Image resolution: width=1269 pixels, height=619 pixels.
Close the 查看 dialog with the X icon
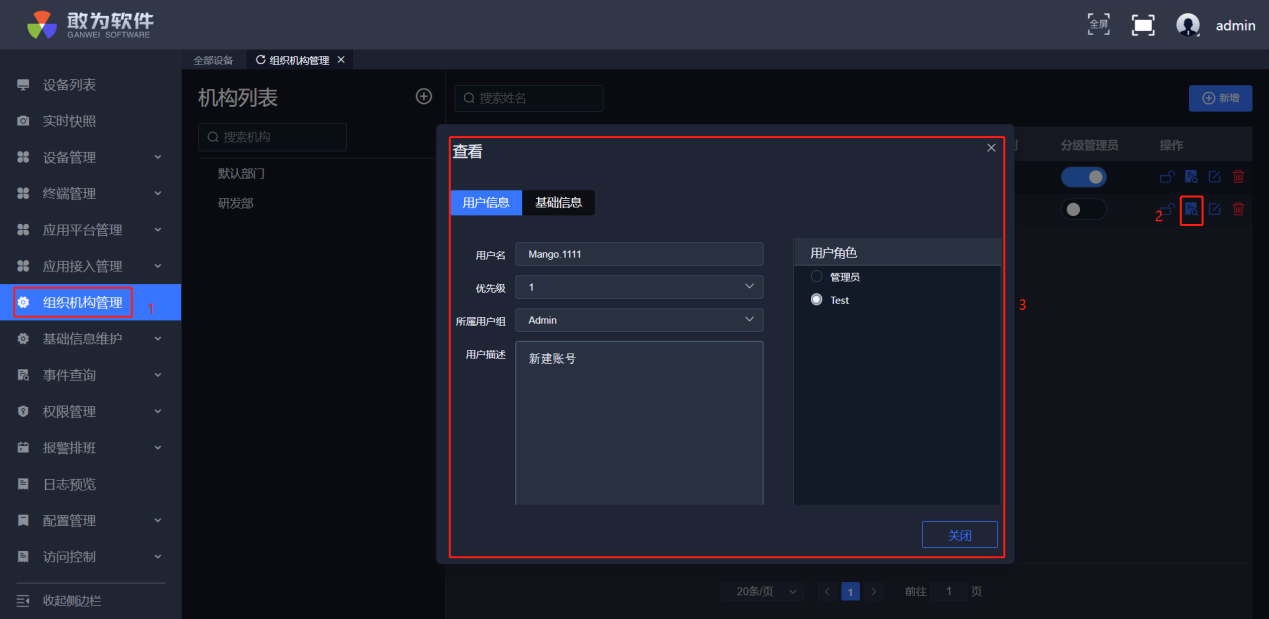pyautogui.click(x=991, y=148)
